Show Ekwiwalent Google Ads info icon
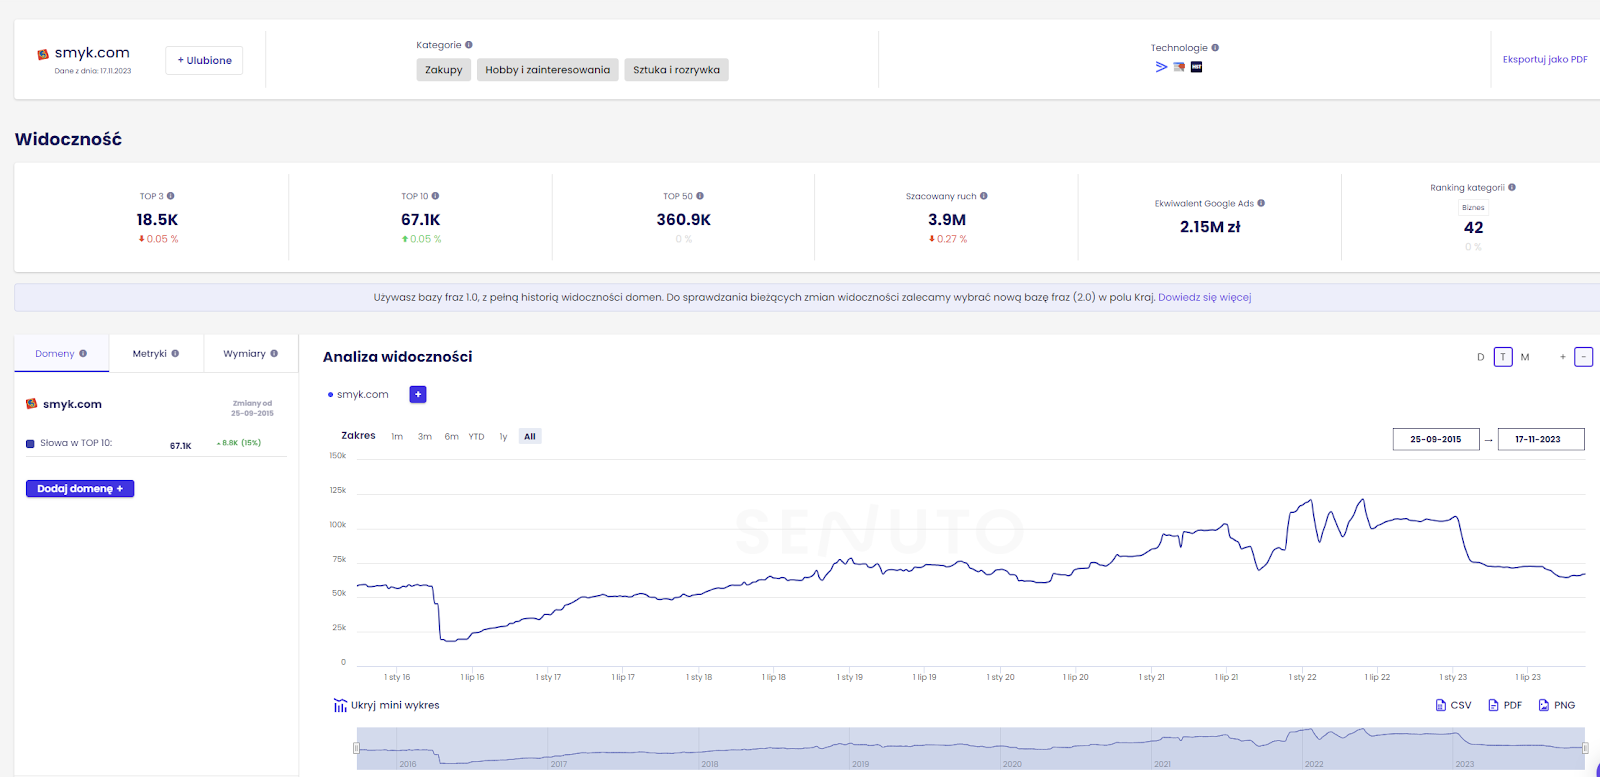The width and height of the screenshot is (1600, 777). 1261,203
